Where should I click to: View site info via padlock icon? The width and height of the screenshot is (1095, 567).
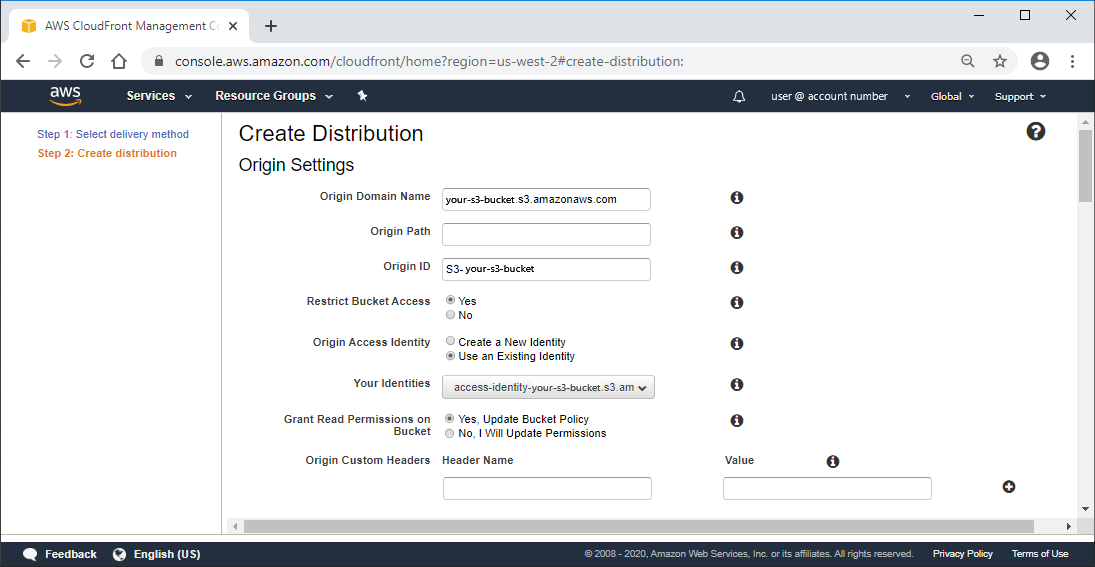pos(159,61)
